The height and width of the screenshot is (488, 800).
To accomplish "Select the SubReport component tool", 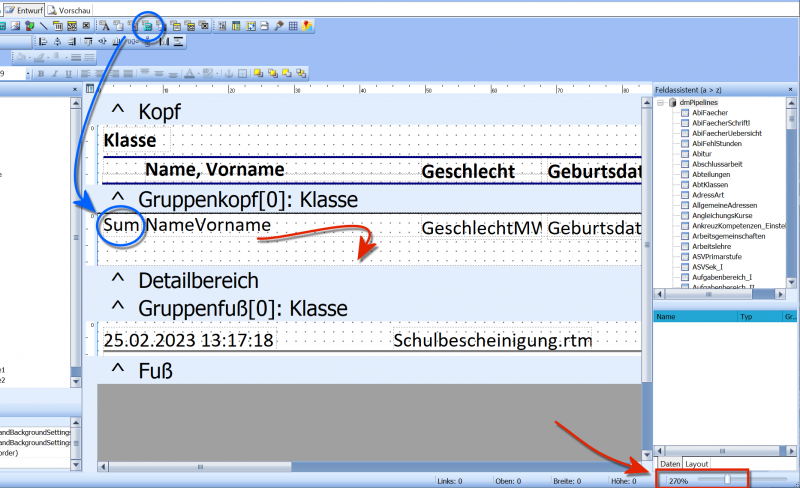I will [236, 26].
